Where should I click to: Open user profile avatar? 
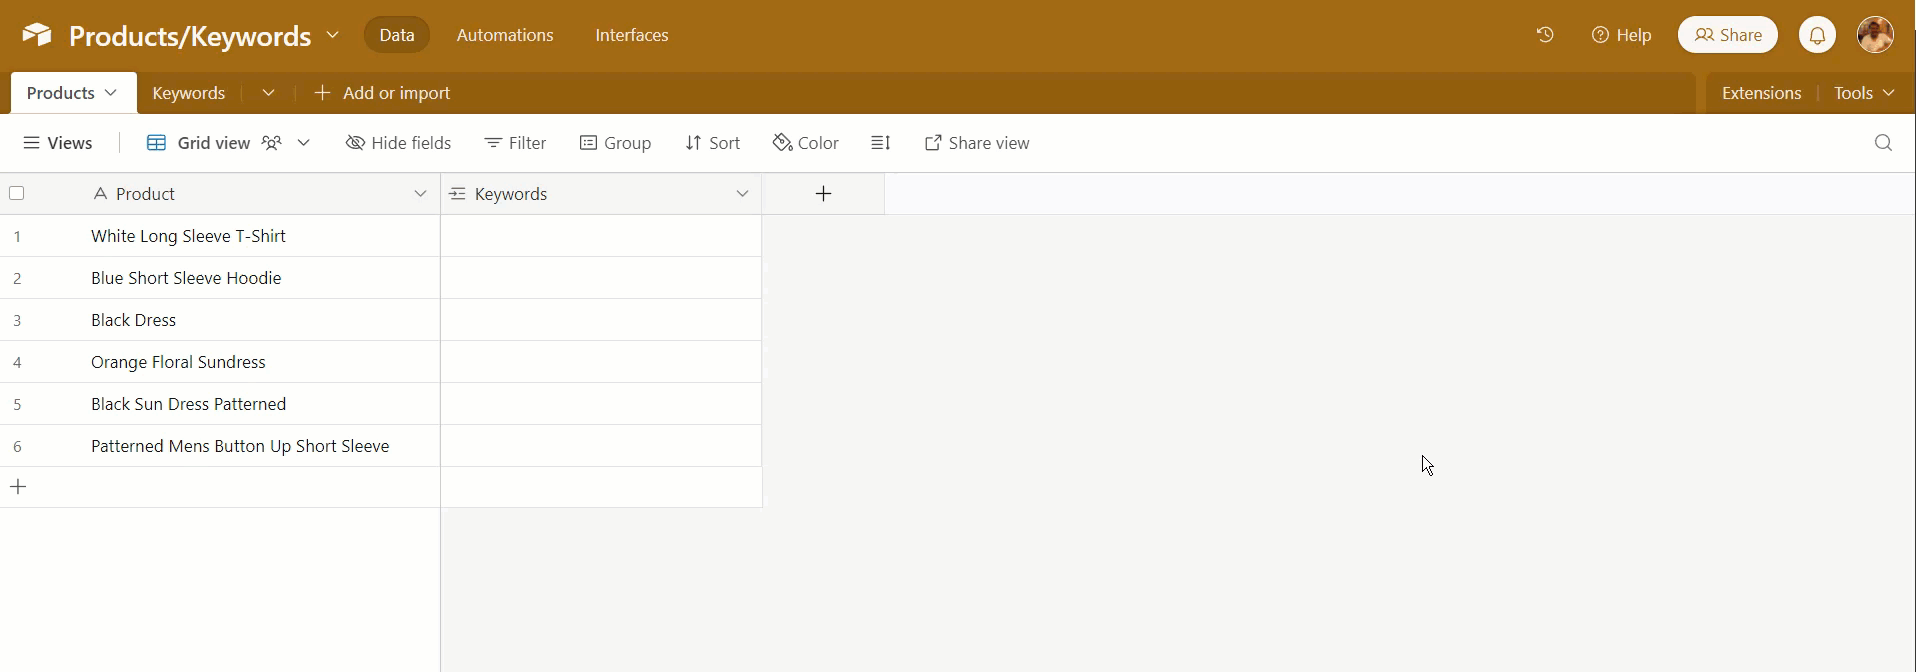coord(1875,35)
